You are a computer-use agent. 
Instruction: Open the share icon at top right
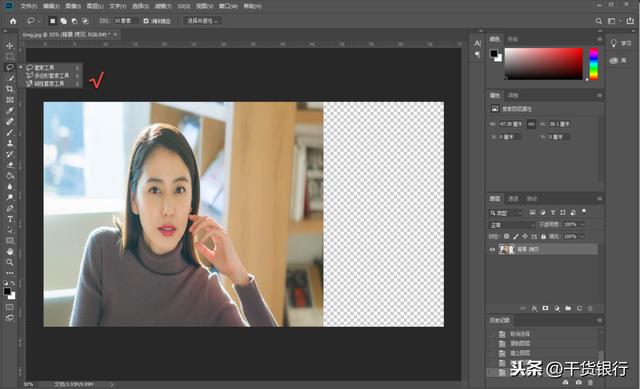click(x=630, y=21)
